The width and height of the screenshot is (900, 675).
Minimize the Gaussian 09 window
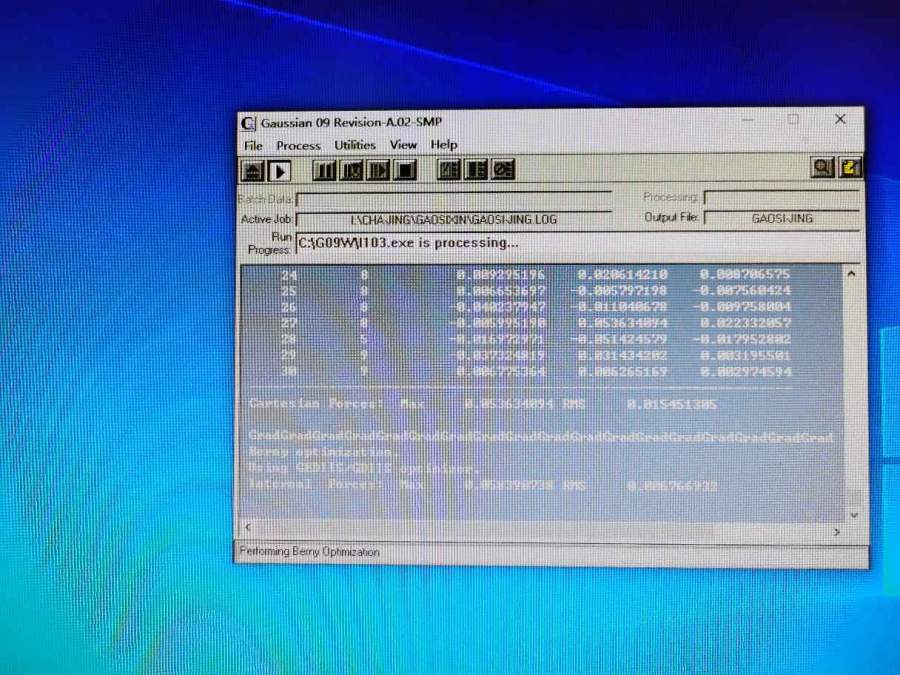(x=748, y=120)
